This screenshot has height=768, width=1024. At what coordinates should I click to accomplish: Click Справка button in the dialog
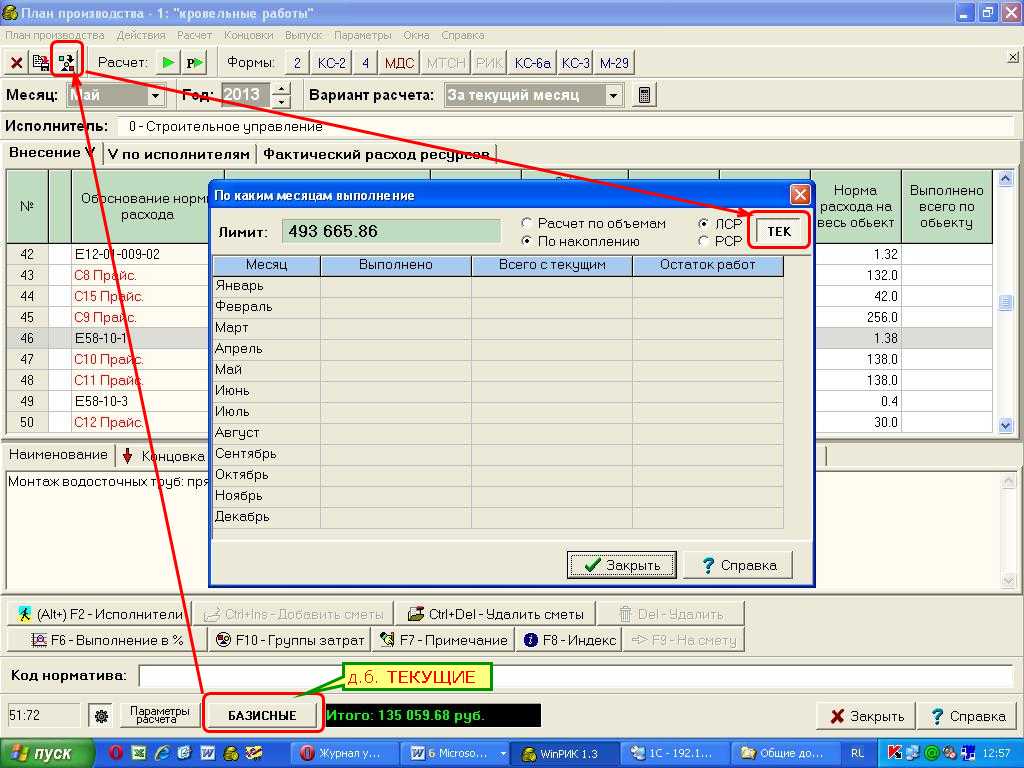coord(738,565)
